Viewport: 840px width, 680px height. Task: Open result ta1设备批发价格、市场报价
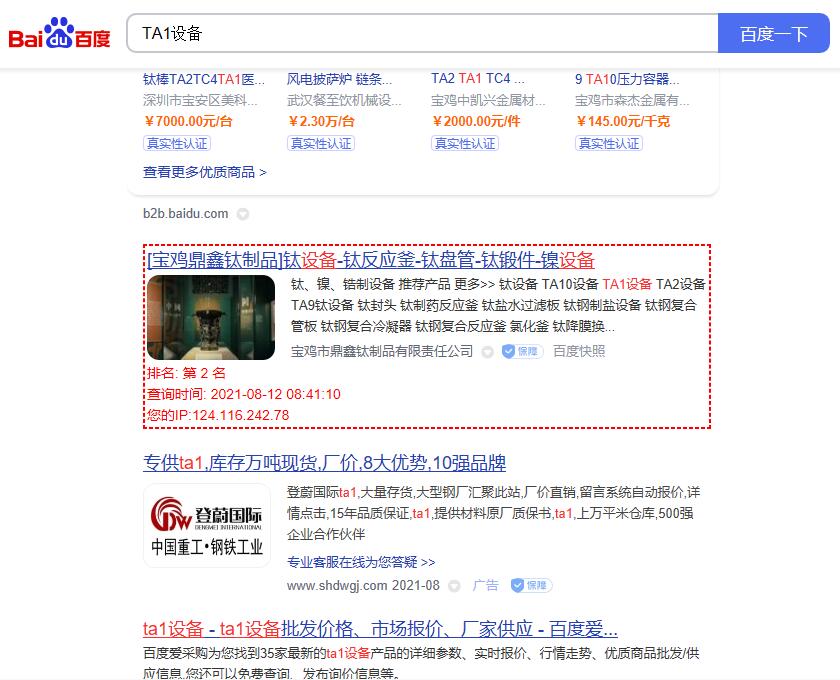[380, 629]
